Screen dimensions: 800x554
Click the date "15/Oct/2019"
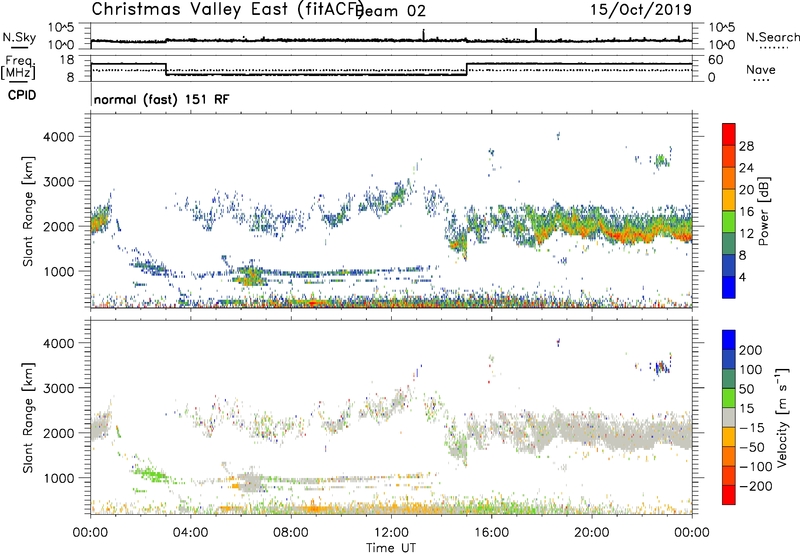641,10
